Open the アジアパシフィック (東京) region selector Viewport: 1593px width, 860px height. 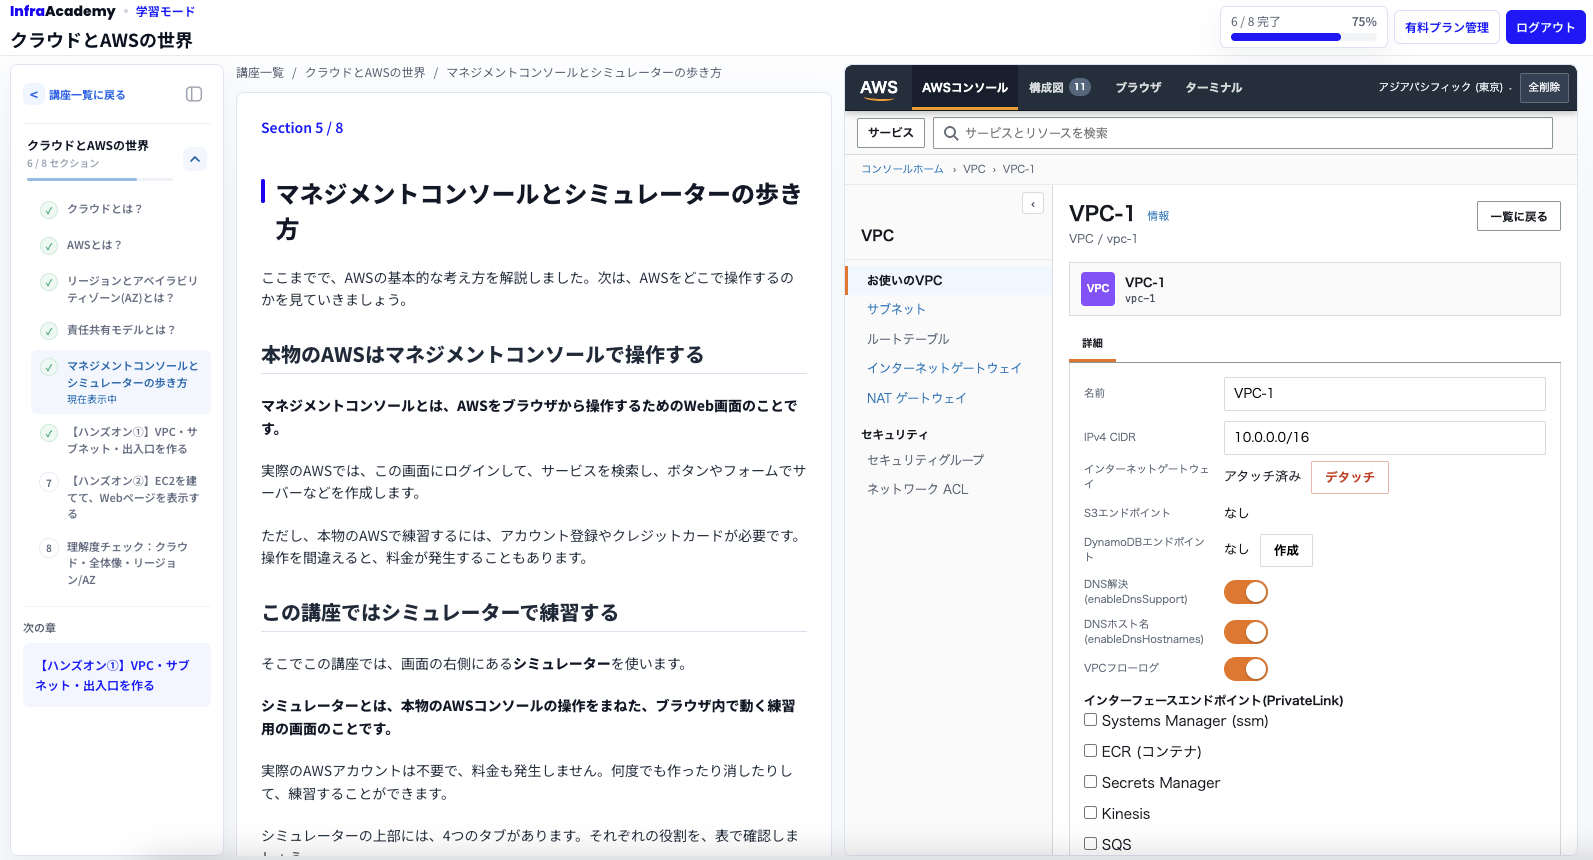(1444, 88)
